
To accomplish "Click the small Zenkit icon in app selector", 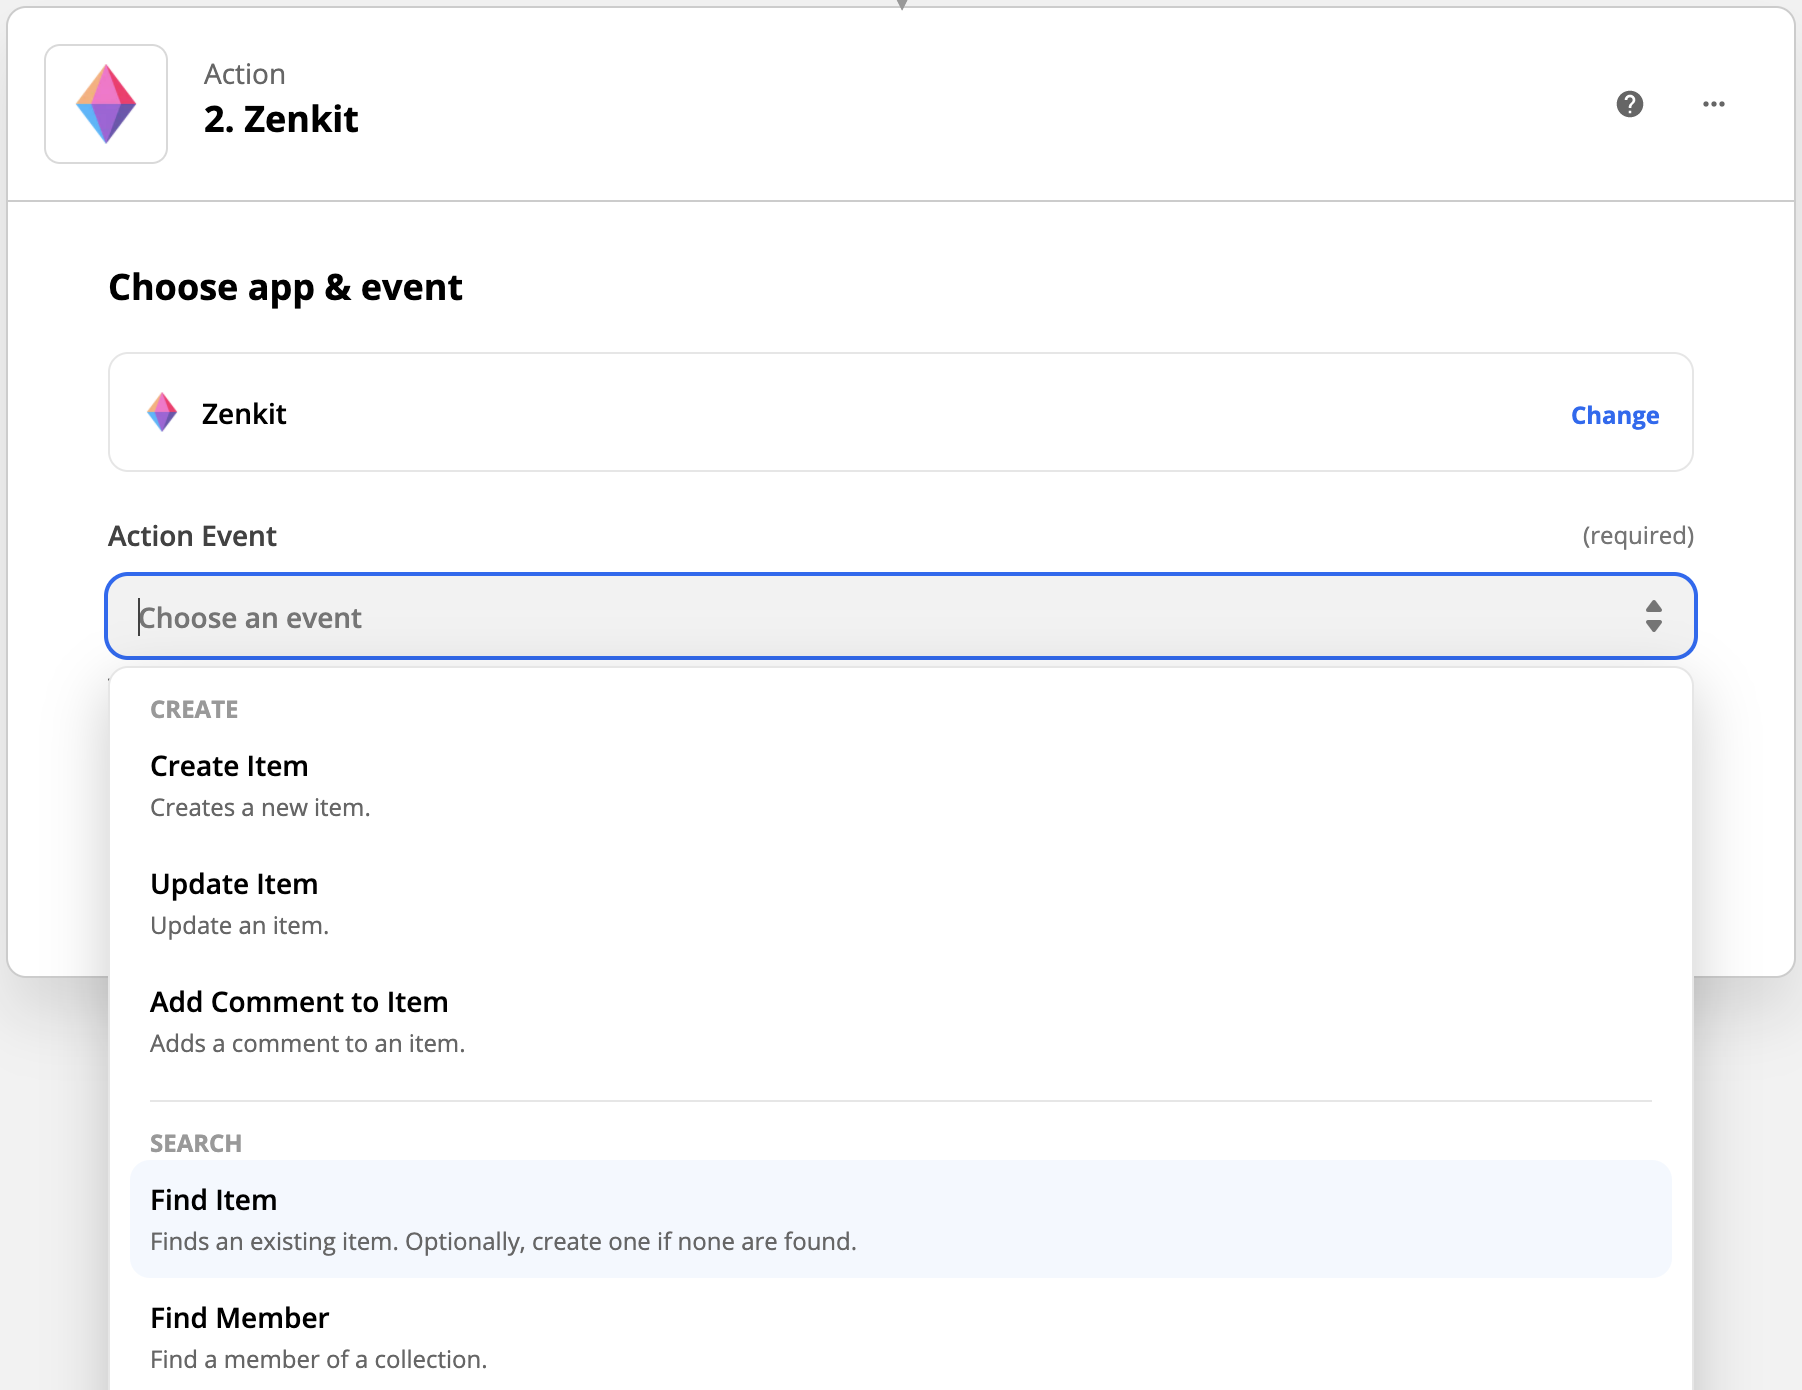I will (162, 412).
